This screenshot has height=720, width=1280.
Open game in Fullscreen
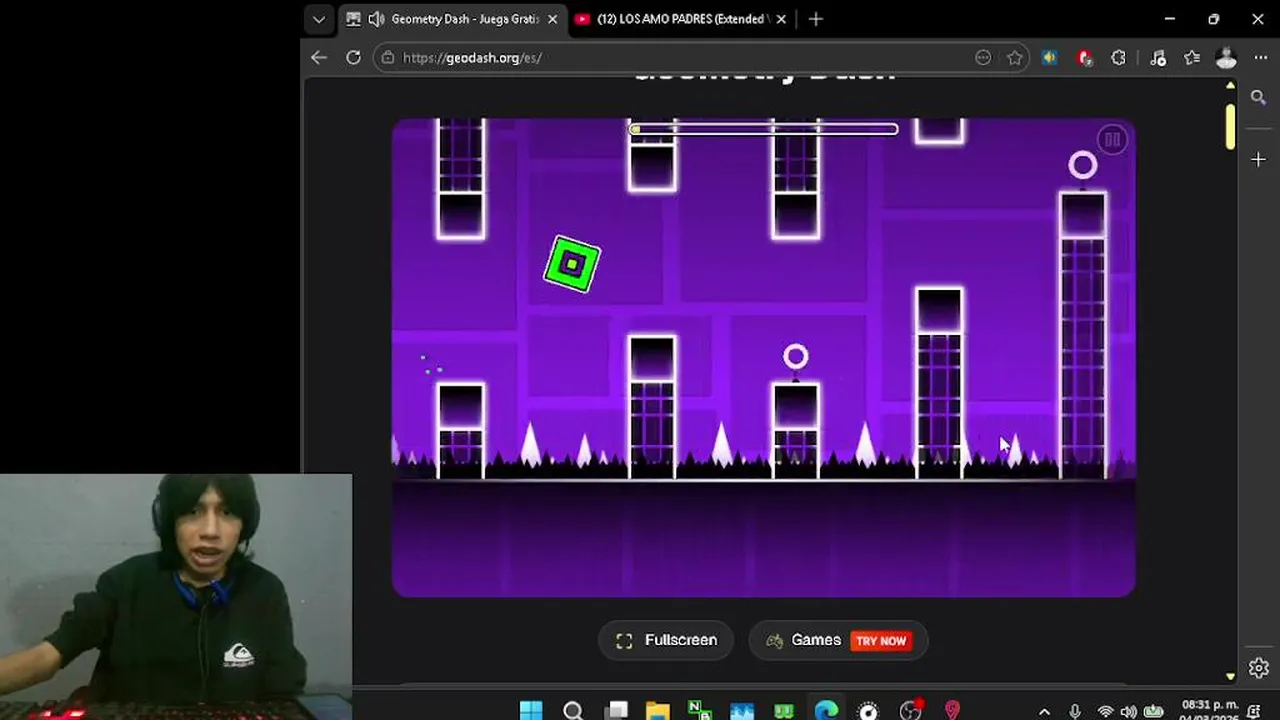[666, 640]
